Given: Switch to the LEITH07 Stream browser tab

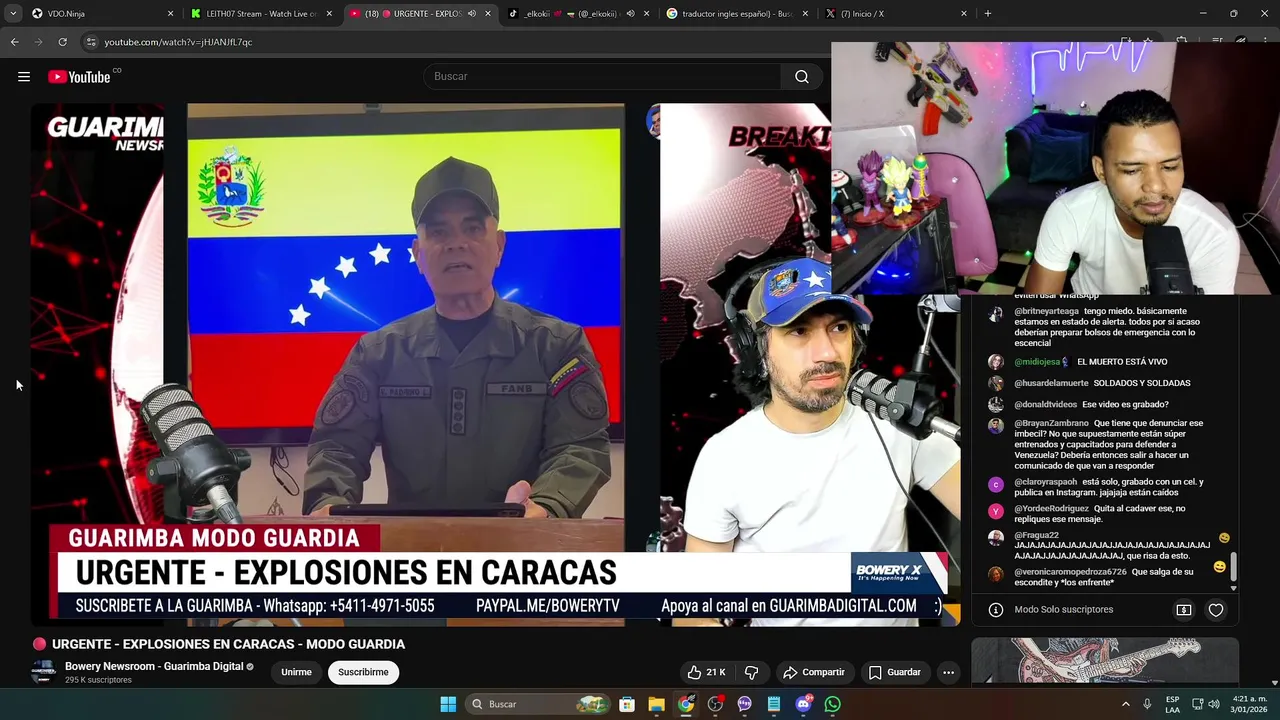Looking at the screenshot, I should [261, 14].
